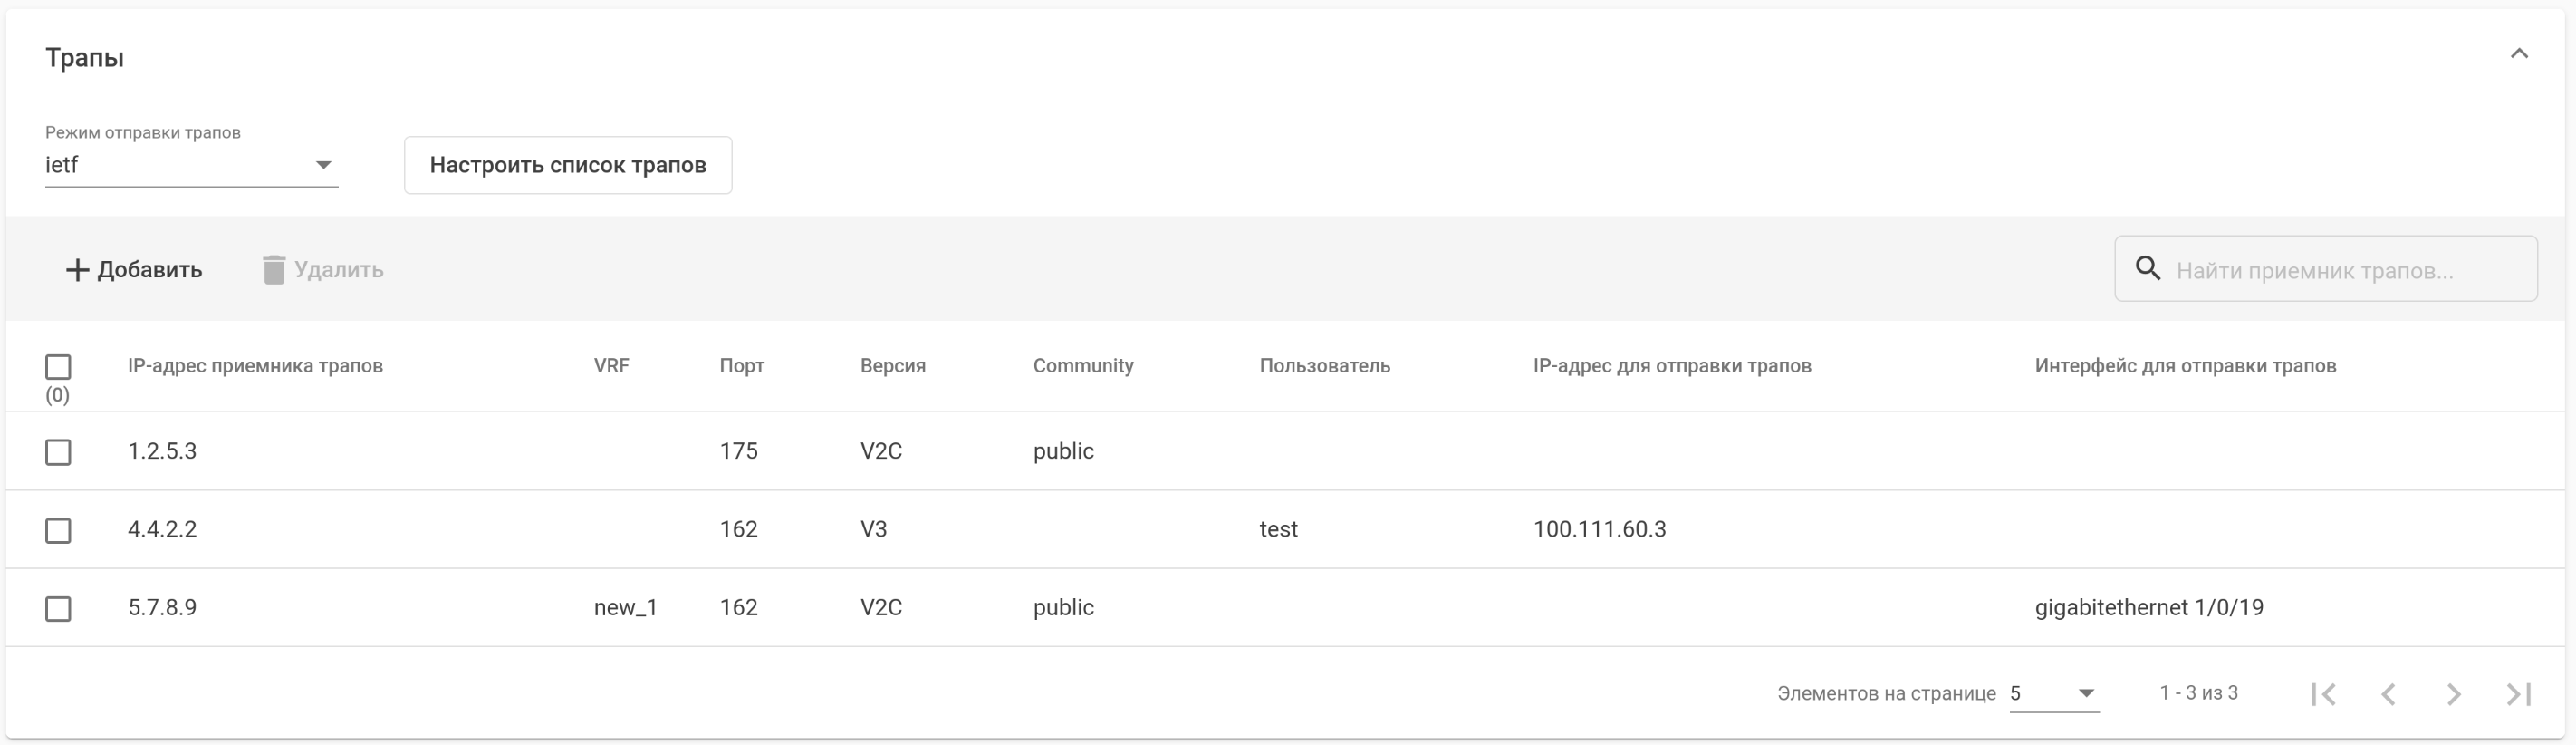Tick the checkbox for receiver 5.7.8.9
2576x745 pixels.
coord(58,608)
